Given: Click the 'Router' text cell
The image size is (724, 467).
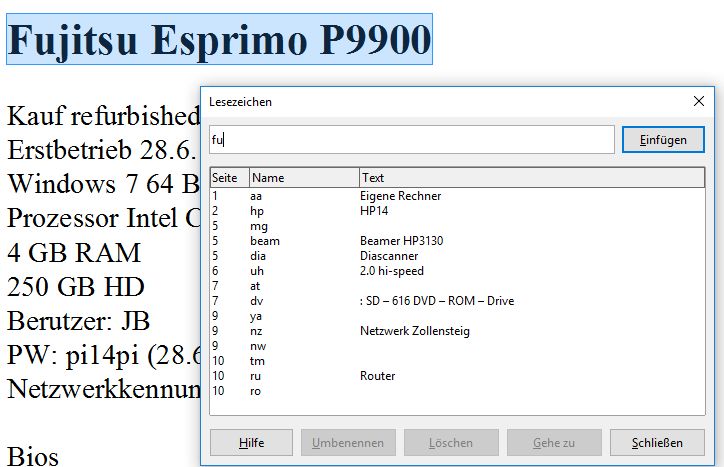Looking at the screenshot, I should (x=377, y=376).
